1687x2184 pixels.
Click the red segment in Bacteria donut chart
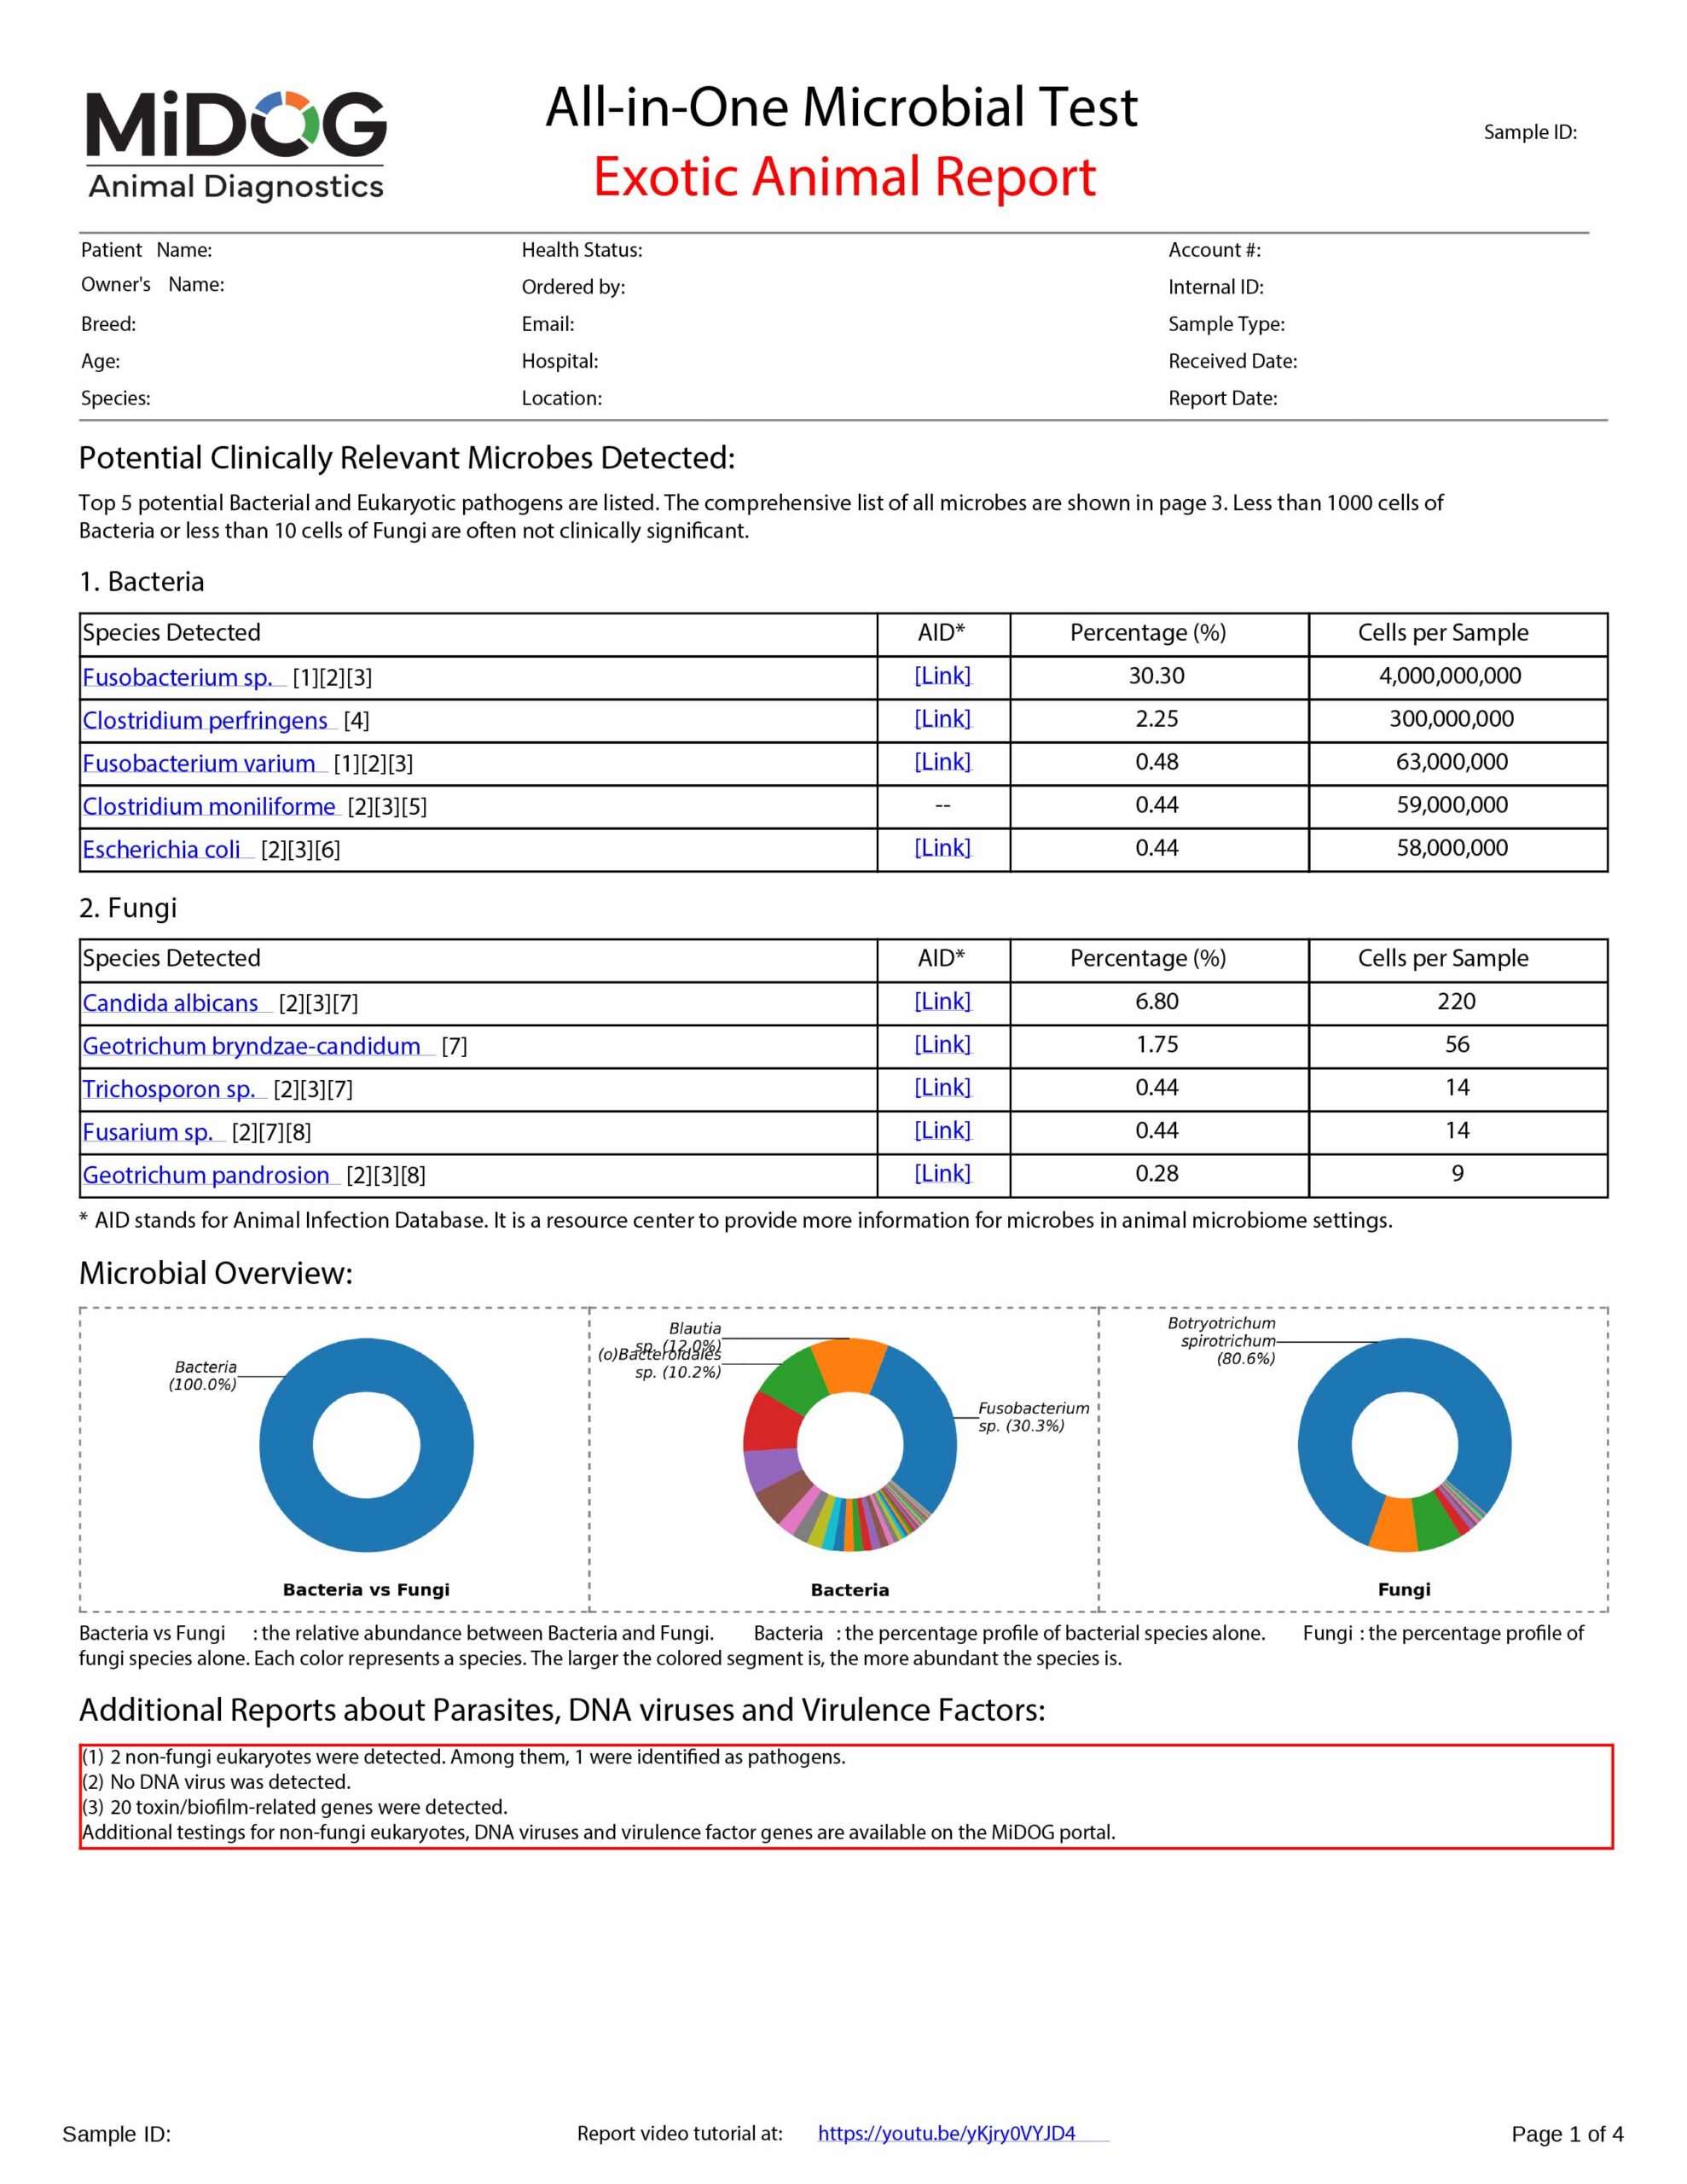[770, 1425]
